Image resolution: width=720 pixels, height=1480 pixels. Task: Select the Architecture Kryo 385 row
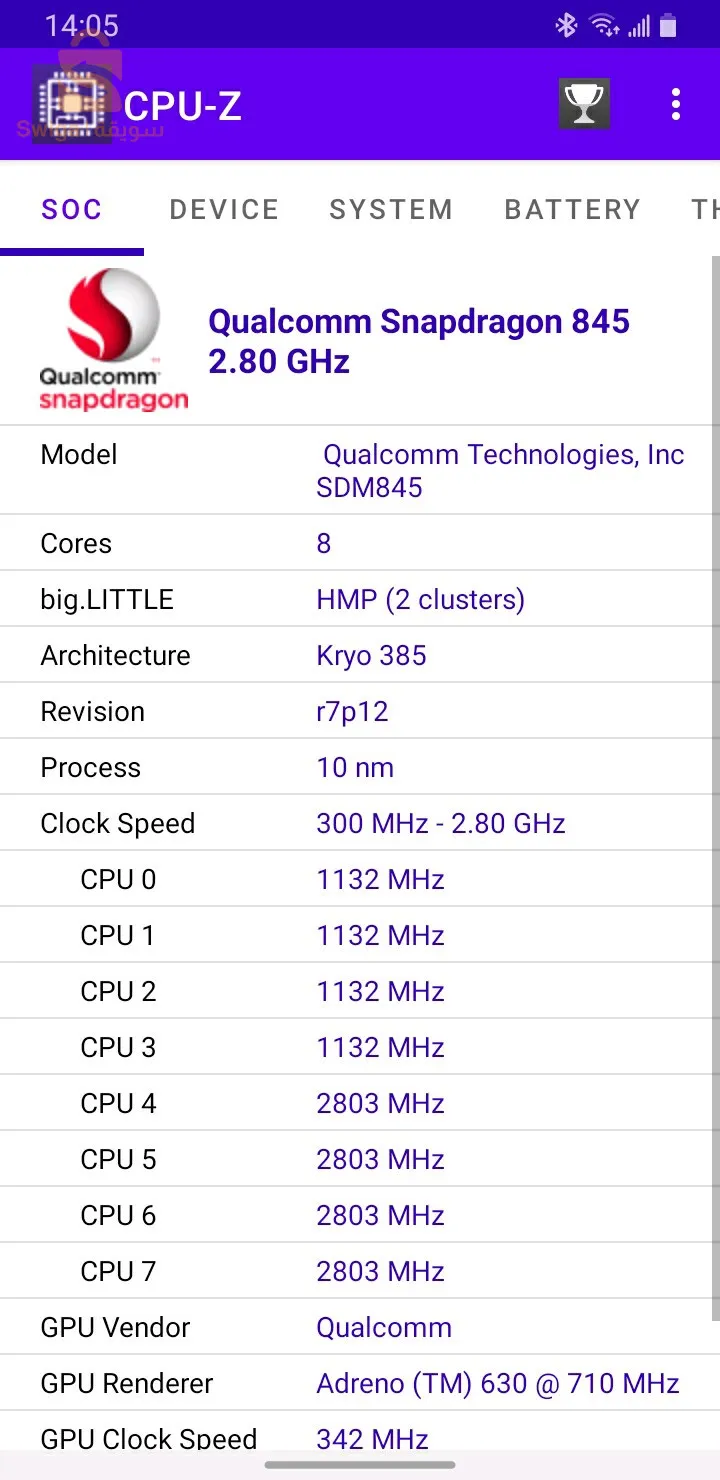(360, 655)
